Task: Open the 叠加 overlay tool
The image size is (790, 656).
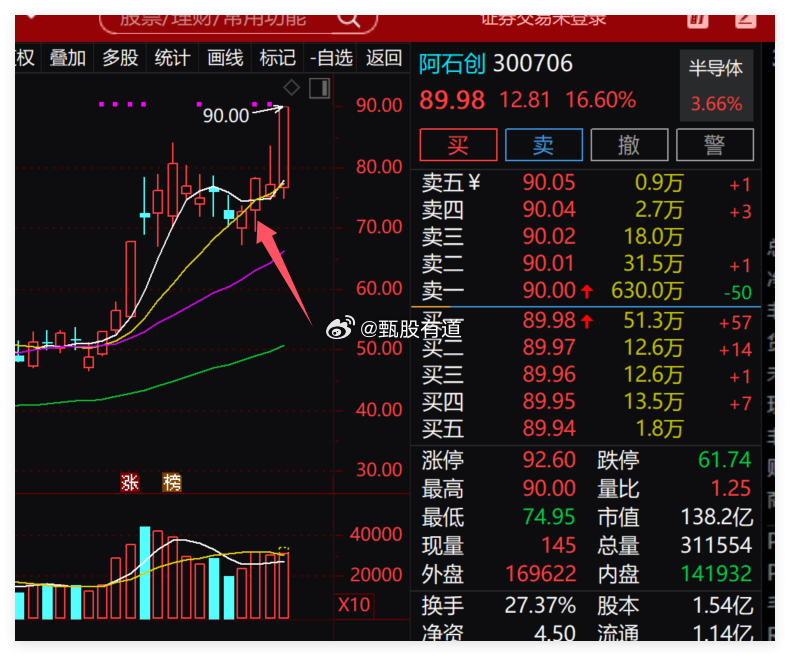Action: pyautogui.click(x=68, y=58)
